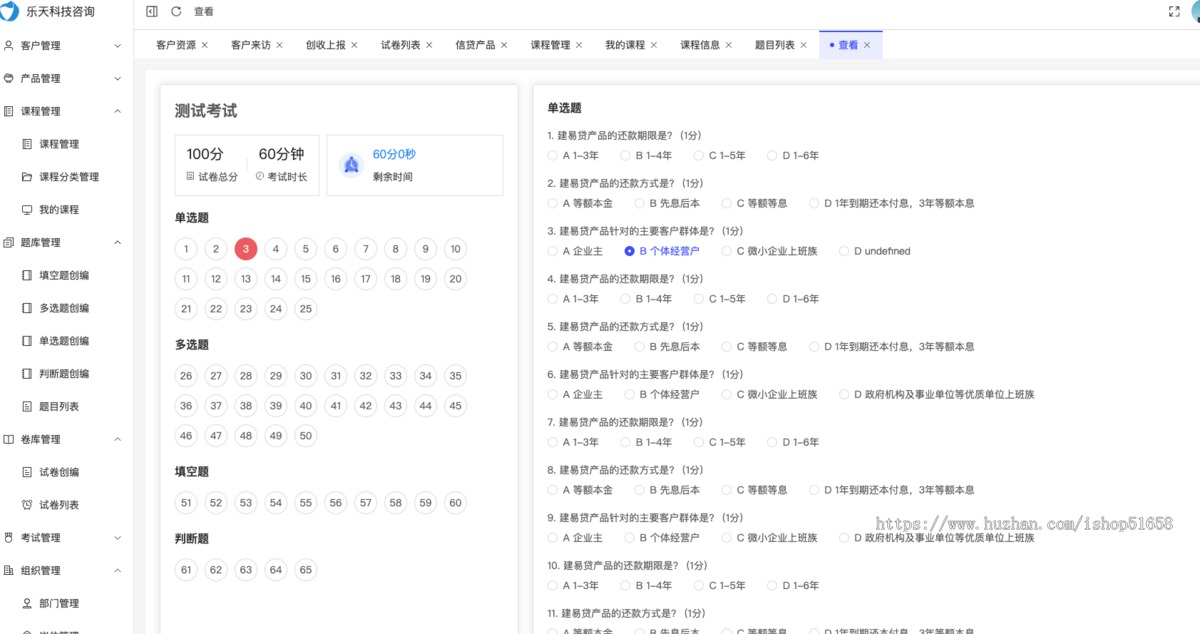
Task: Switch to the 信贷产品 tab
Action: coord(475,44)
